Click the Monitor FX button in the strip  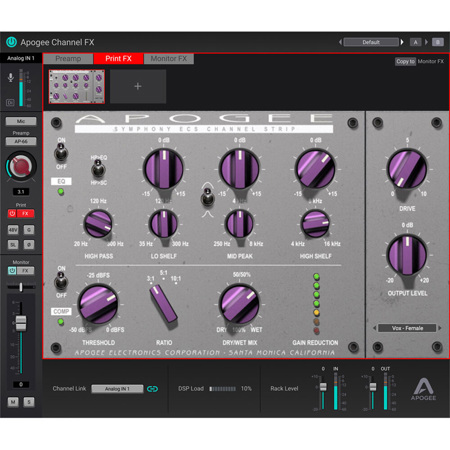[25, 271]
